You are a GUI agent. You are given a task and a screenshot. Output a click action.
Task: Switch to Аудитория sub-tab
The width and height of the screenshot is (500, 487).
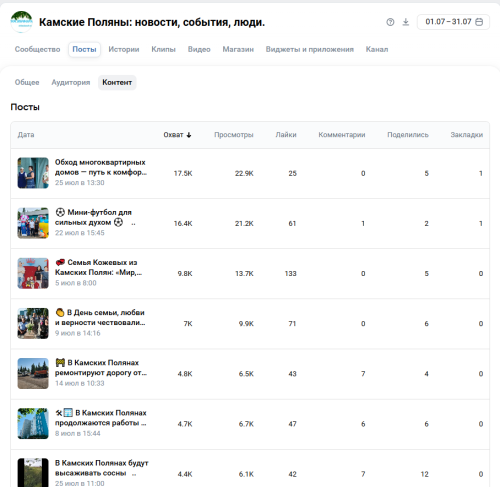pyautogui.click(x=71, y=82)
